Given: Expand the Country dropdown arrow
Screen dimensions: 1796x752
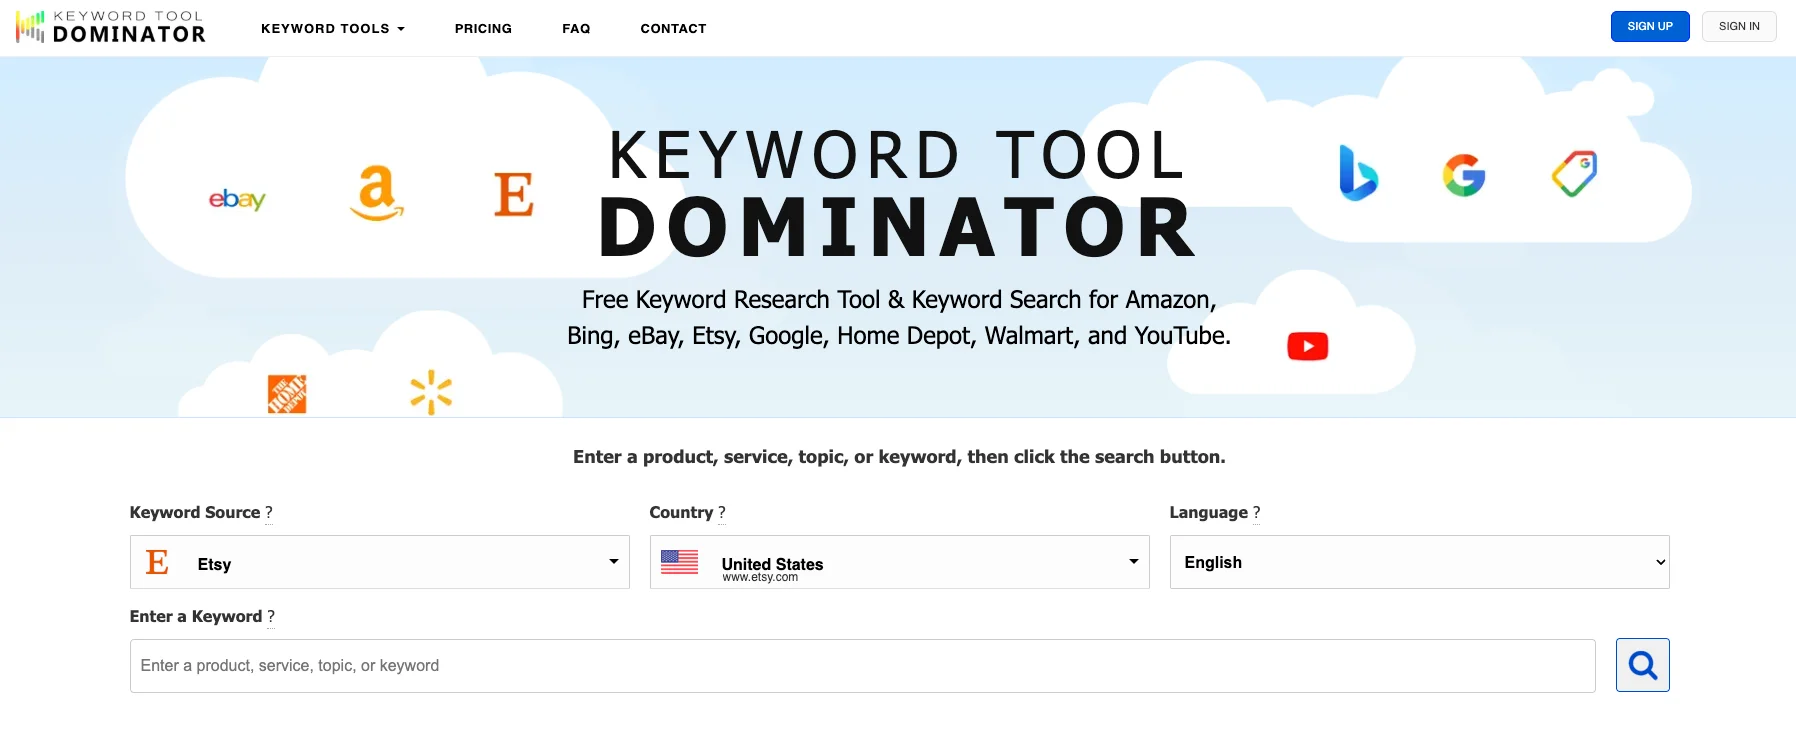Looking at the screenshot, I should 1134,561.
